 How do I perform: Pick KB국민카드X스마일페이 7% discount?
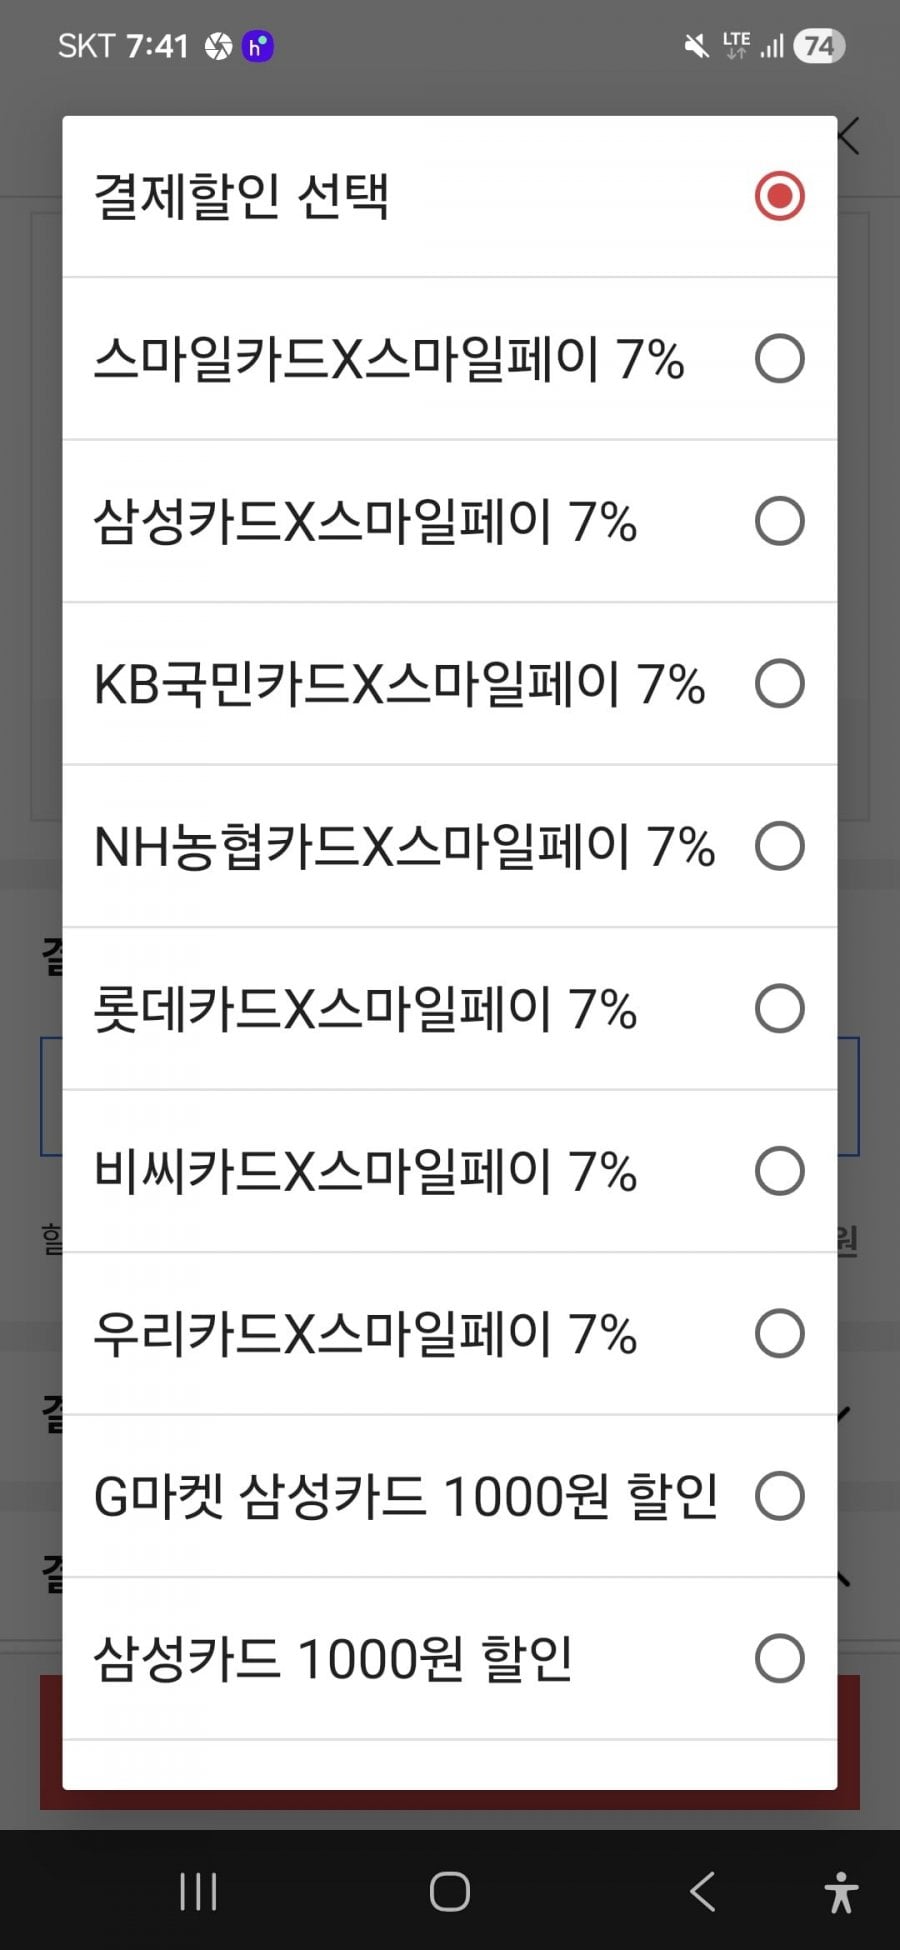(779, 684)
